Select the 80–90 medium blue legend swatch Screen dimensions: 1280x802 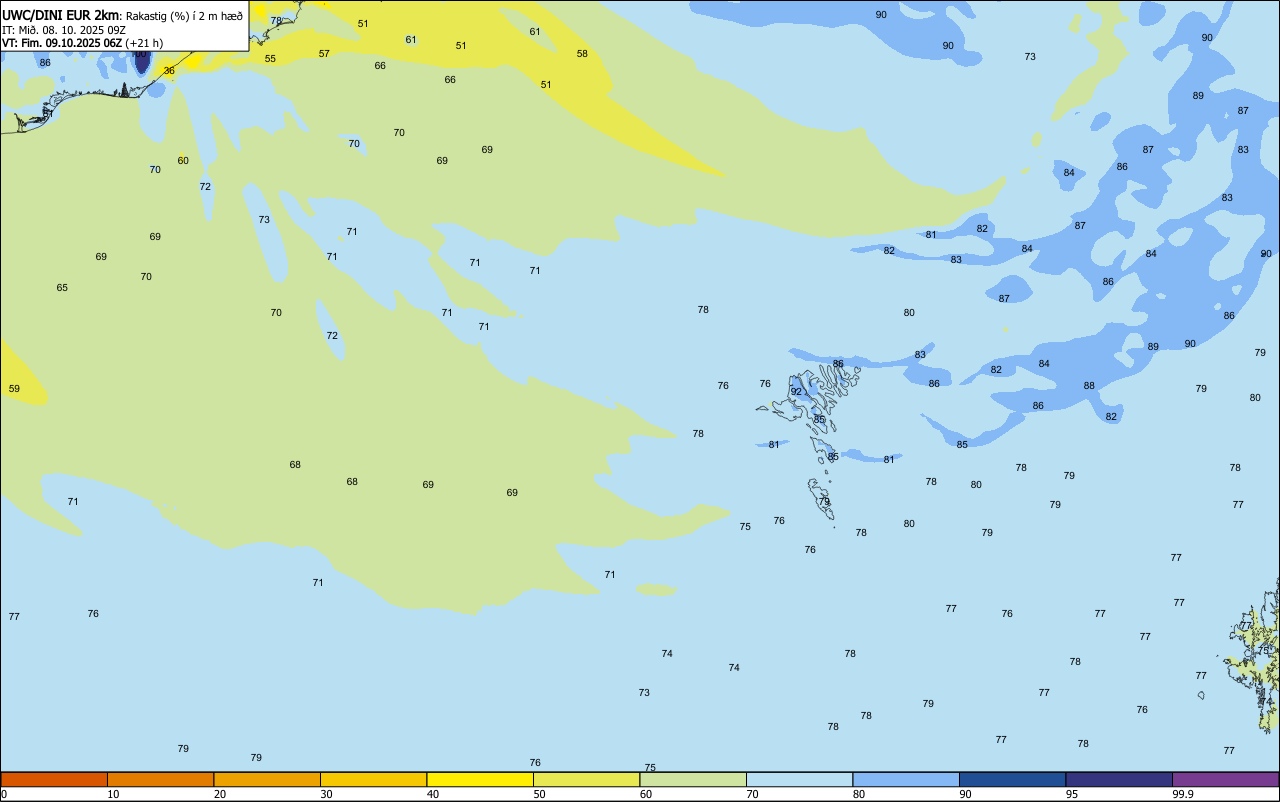906,779
